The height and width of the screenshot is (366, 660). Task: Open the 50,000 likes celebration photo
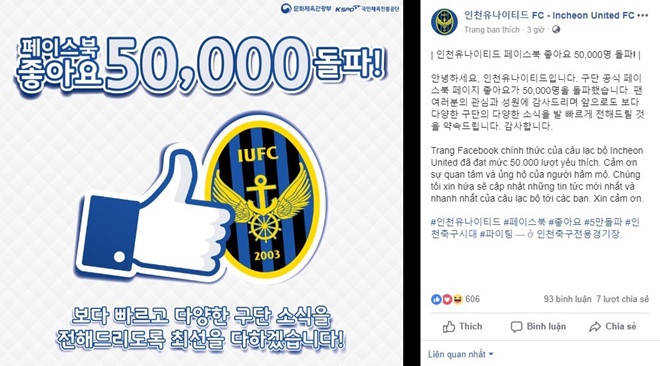click(201, 183)
